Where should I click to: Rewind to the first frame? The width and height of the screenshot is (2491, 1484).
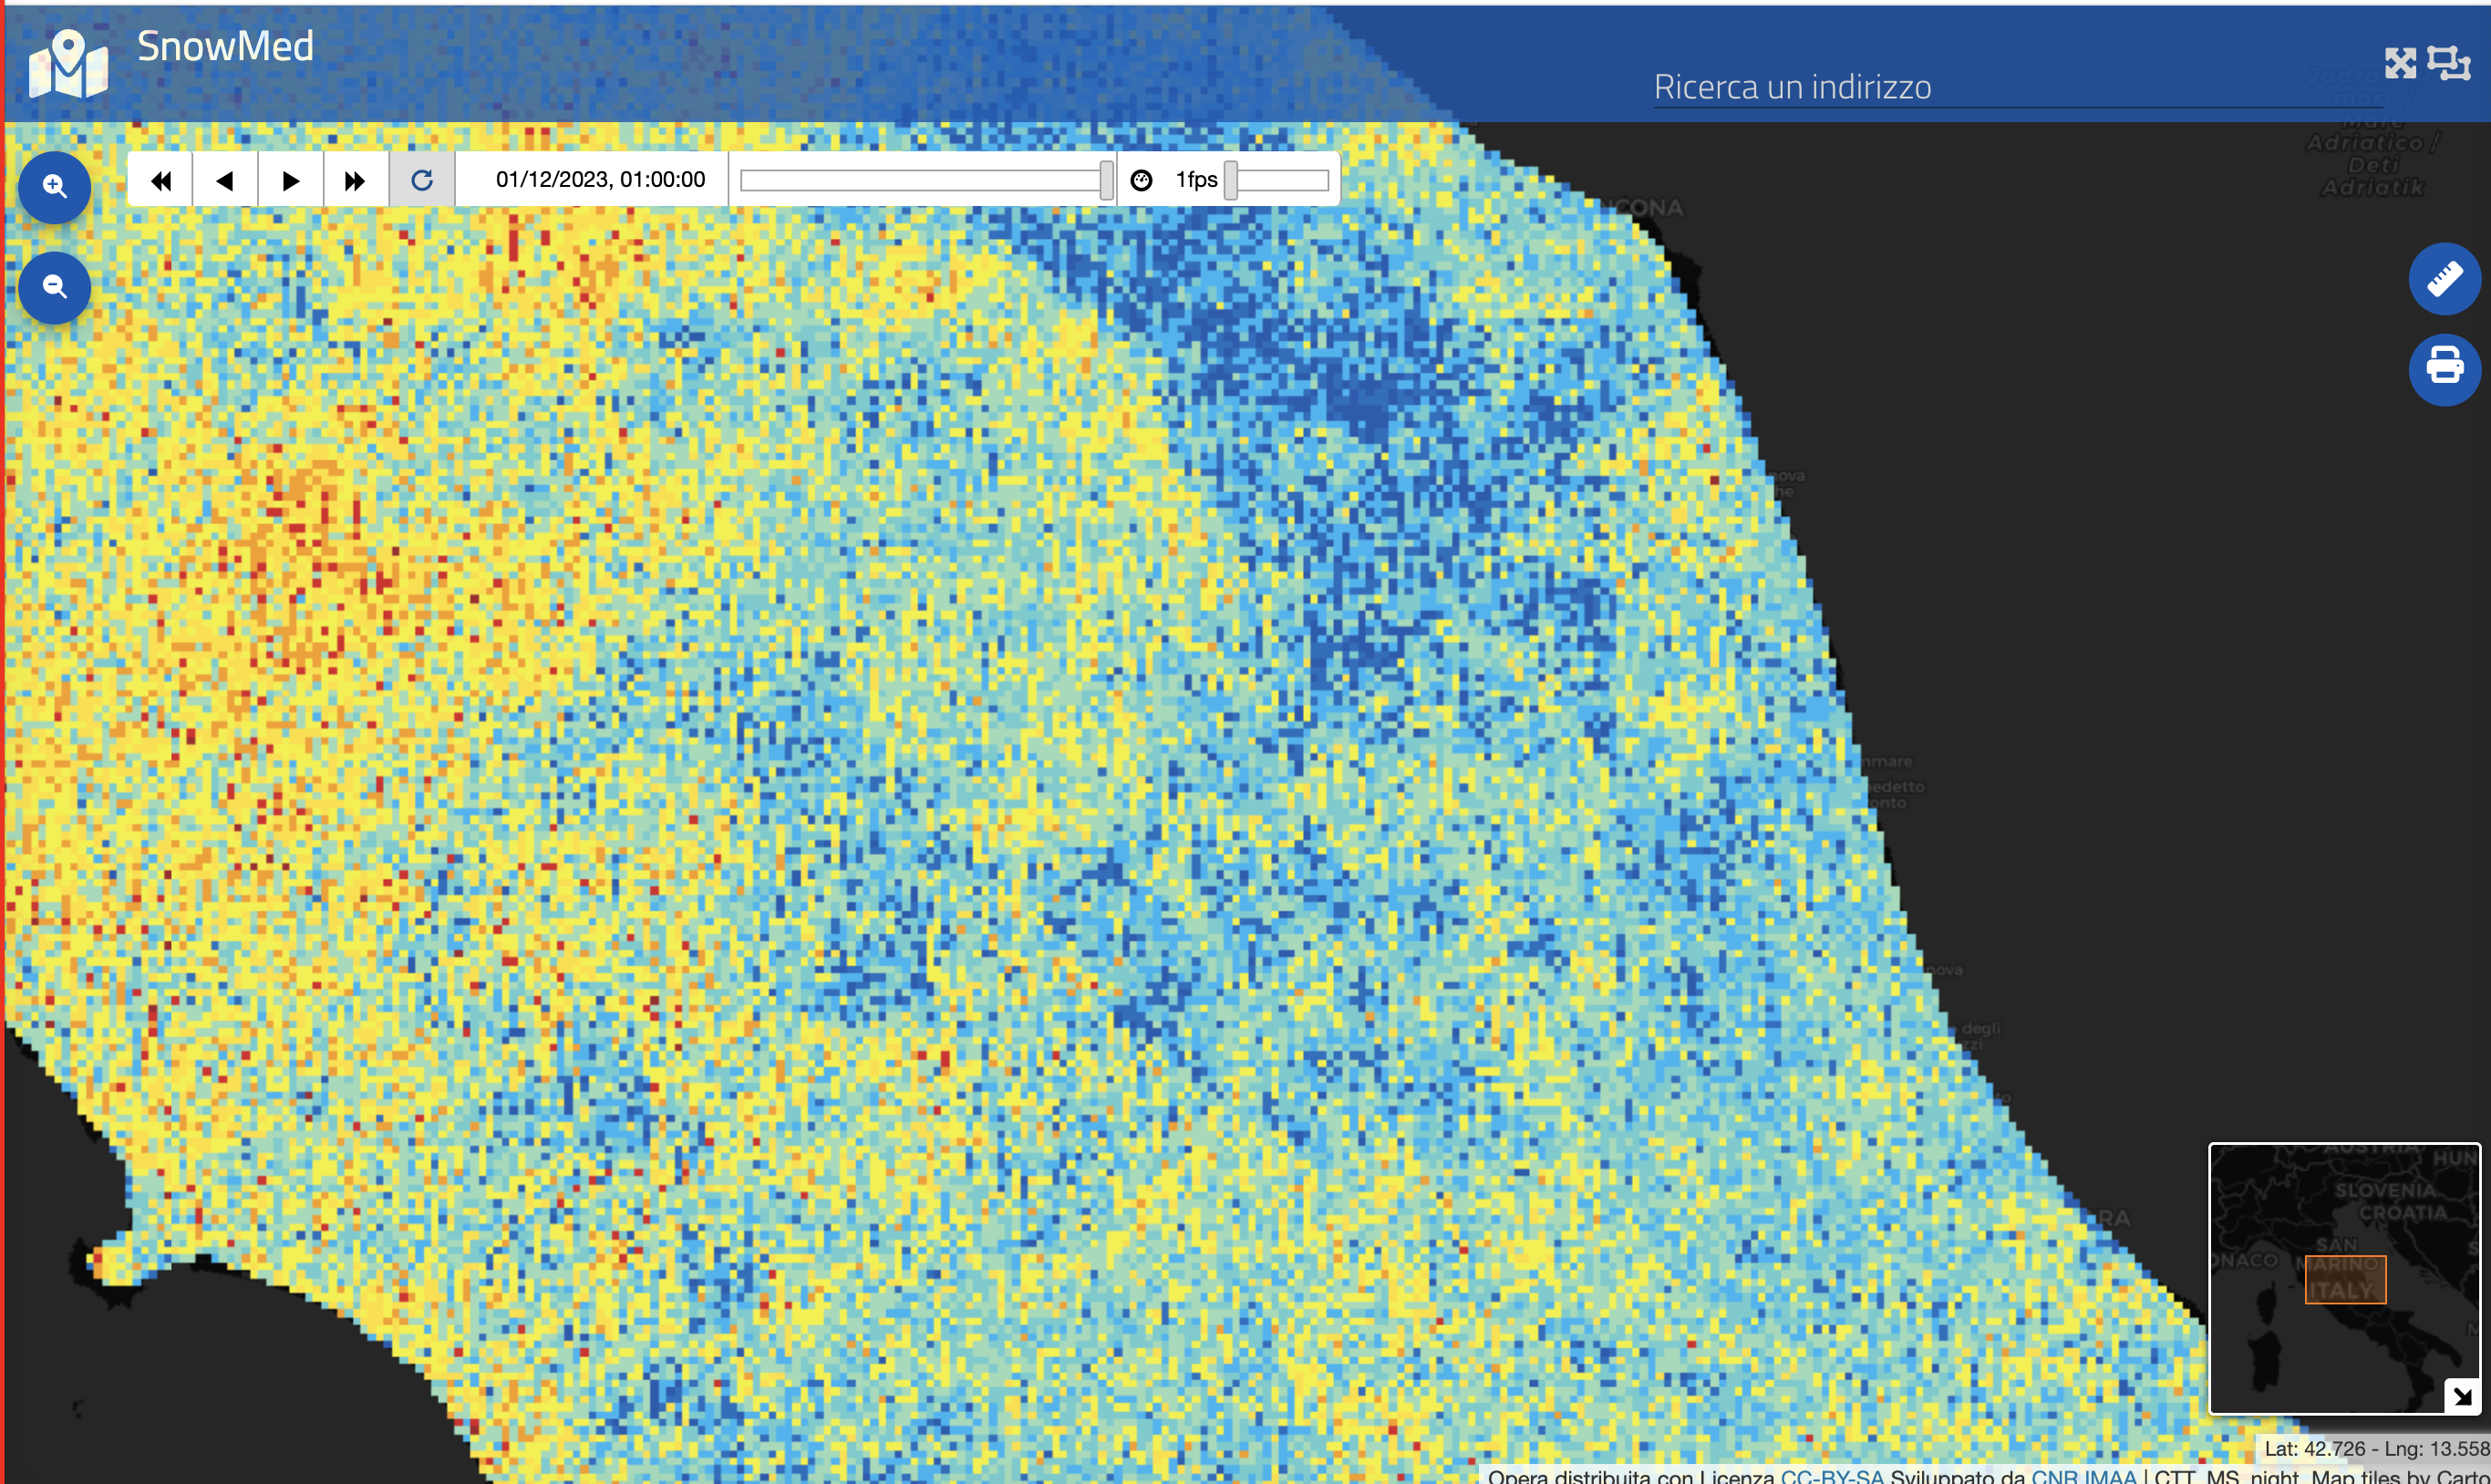(160, 179)
